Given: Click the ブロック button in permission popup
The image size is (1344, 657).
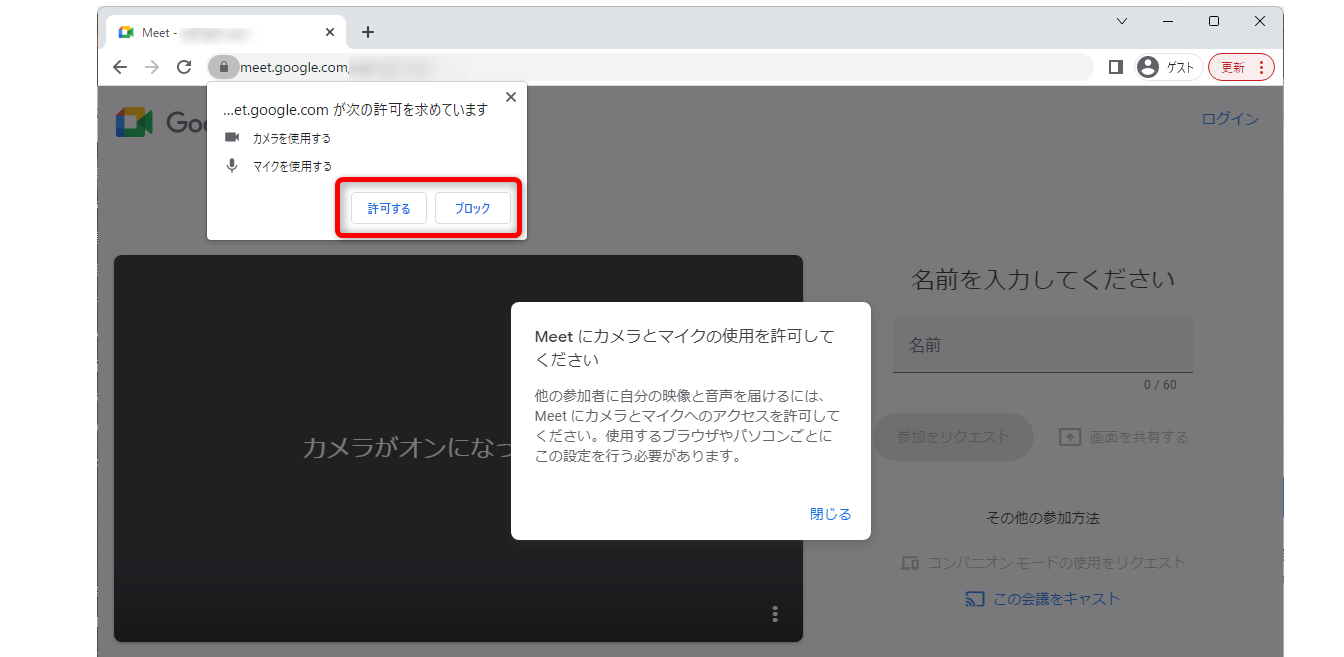Looking at the screenshot, I should 472,208.
